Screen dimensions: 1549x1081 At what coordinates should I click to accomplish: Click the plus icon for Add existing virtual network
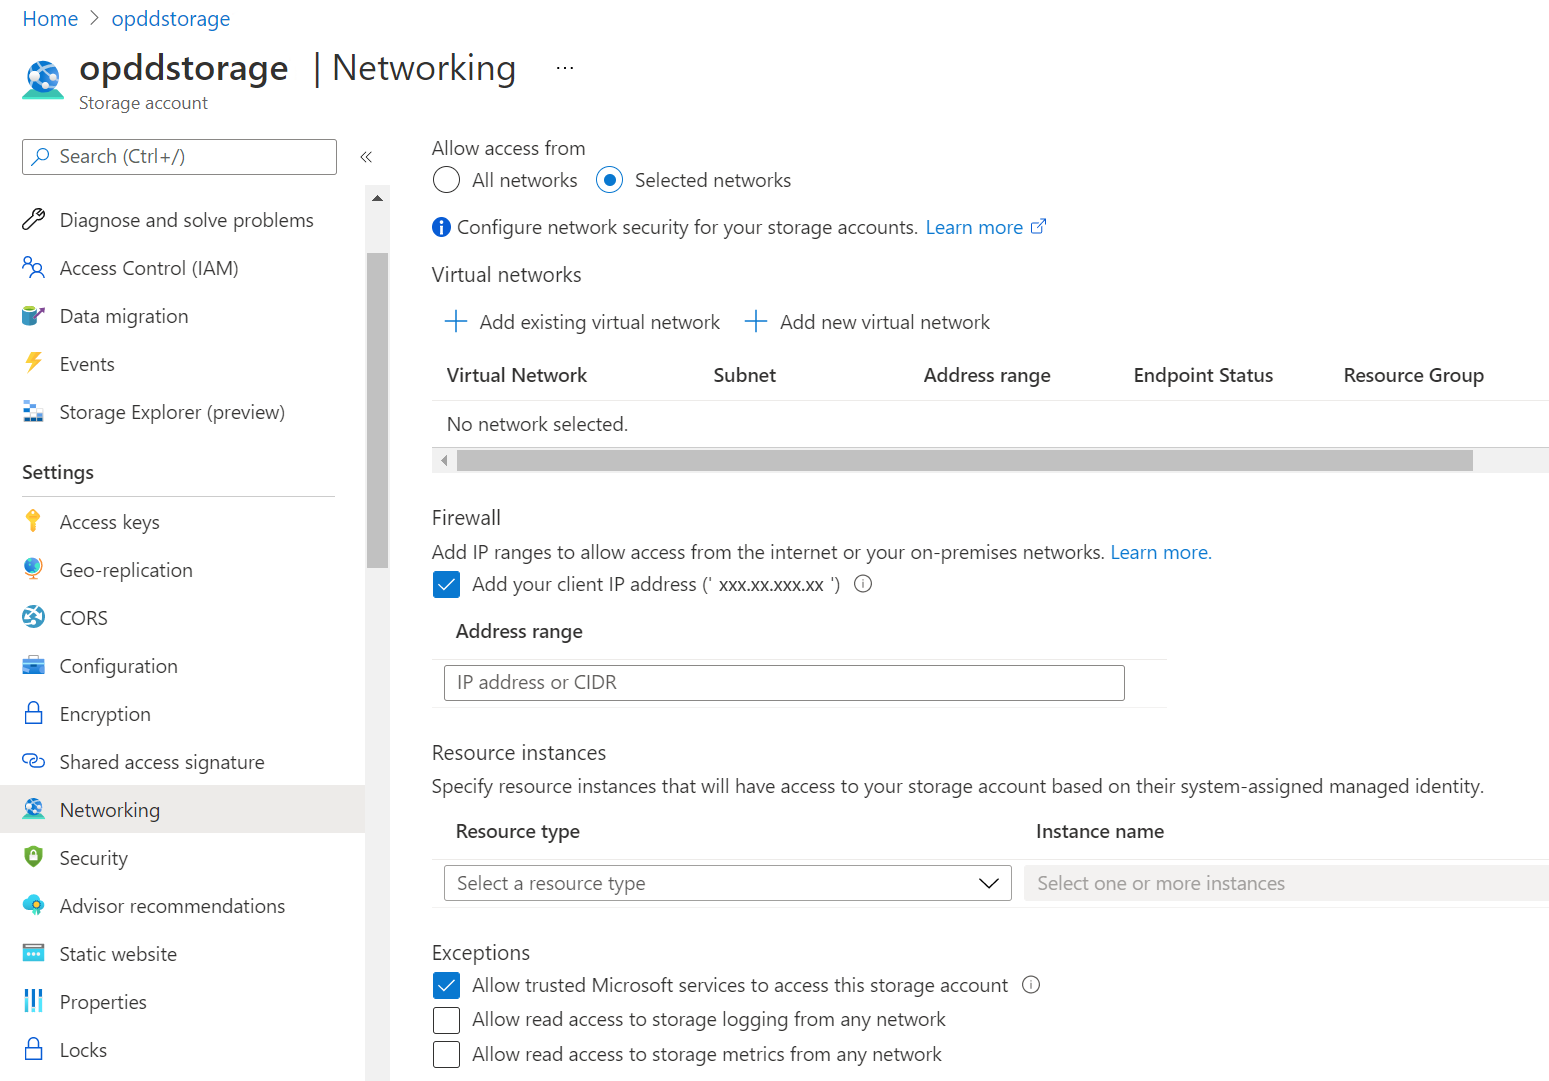coord(455,321)
